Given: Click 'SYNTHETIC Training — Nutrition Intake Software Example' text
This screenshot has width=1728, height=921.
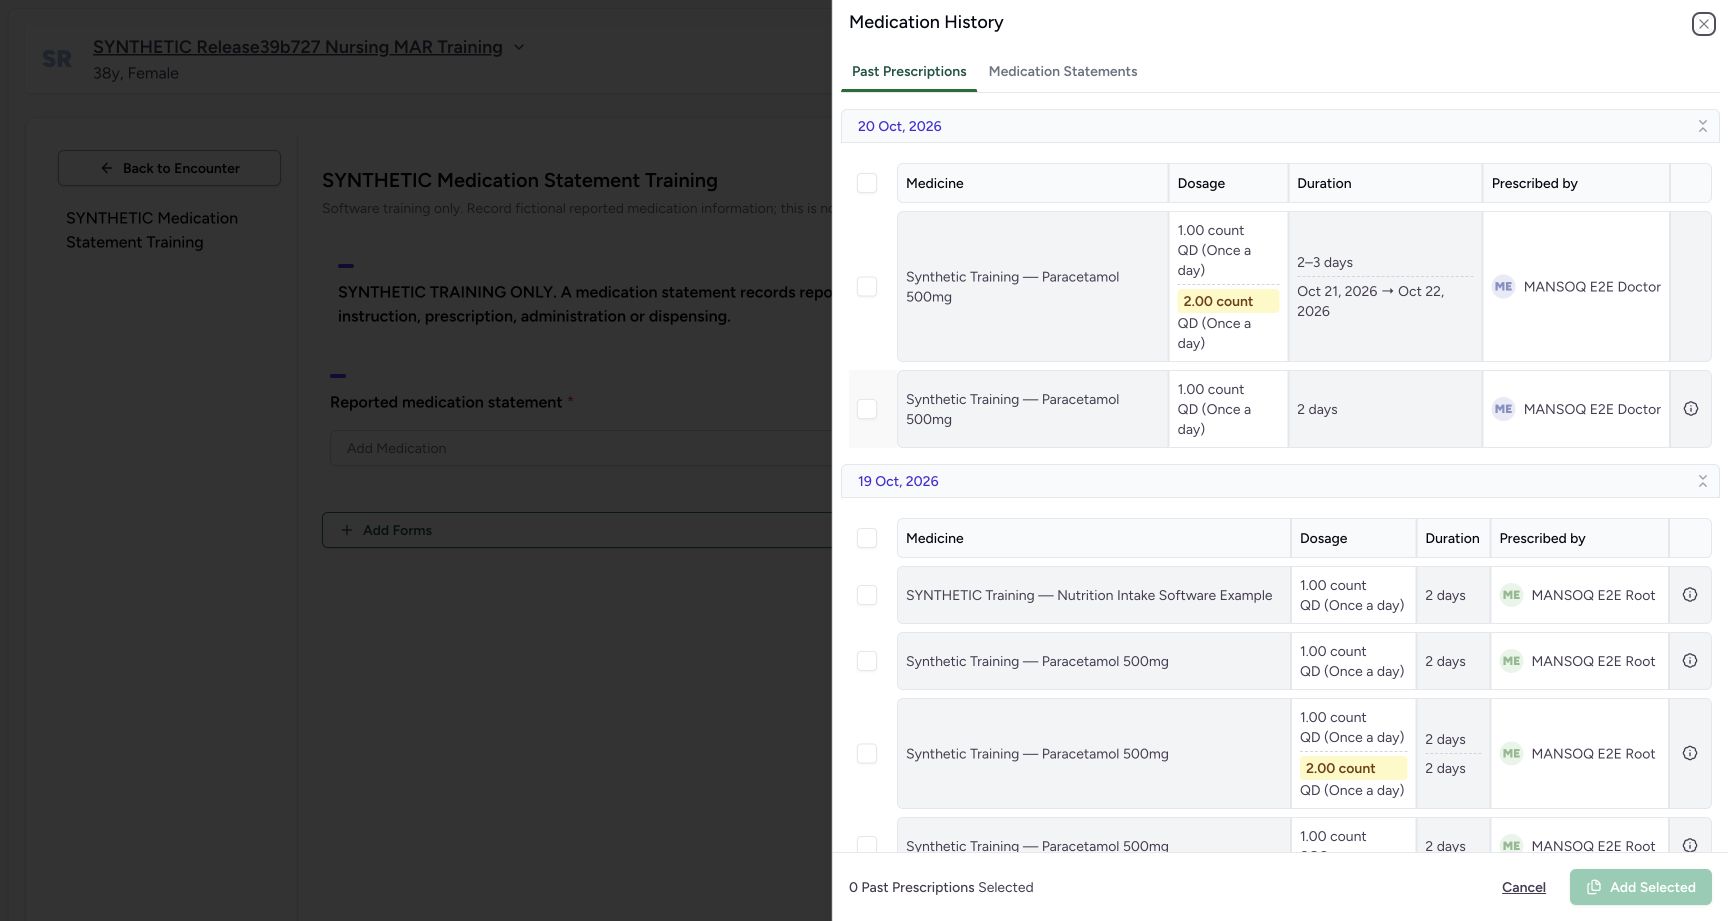Looking at the screenshot, I should coord(1089,595).
